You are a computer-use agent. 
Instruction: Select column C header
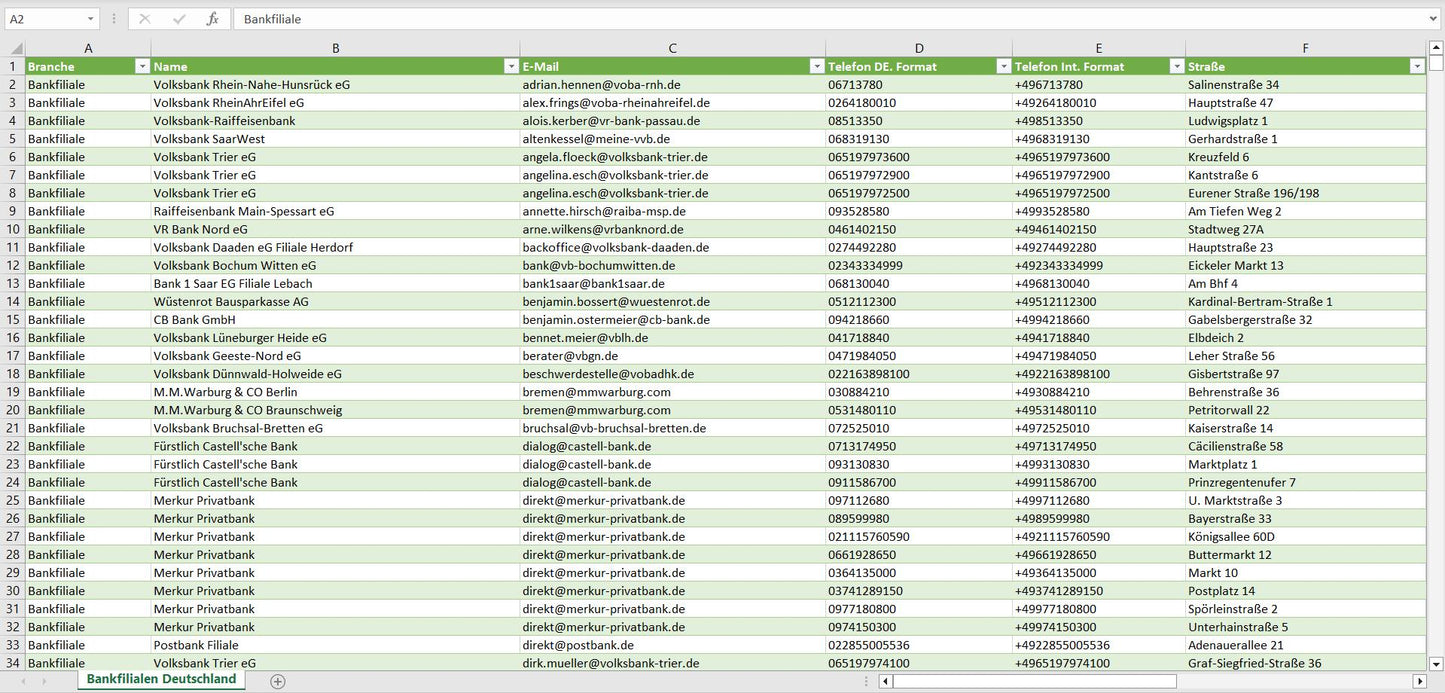click(672, 48)
